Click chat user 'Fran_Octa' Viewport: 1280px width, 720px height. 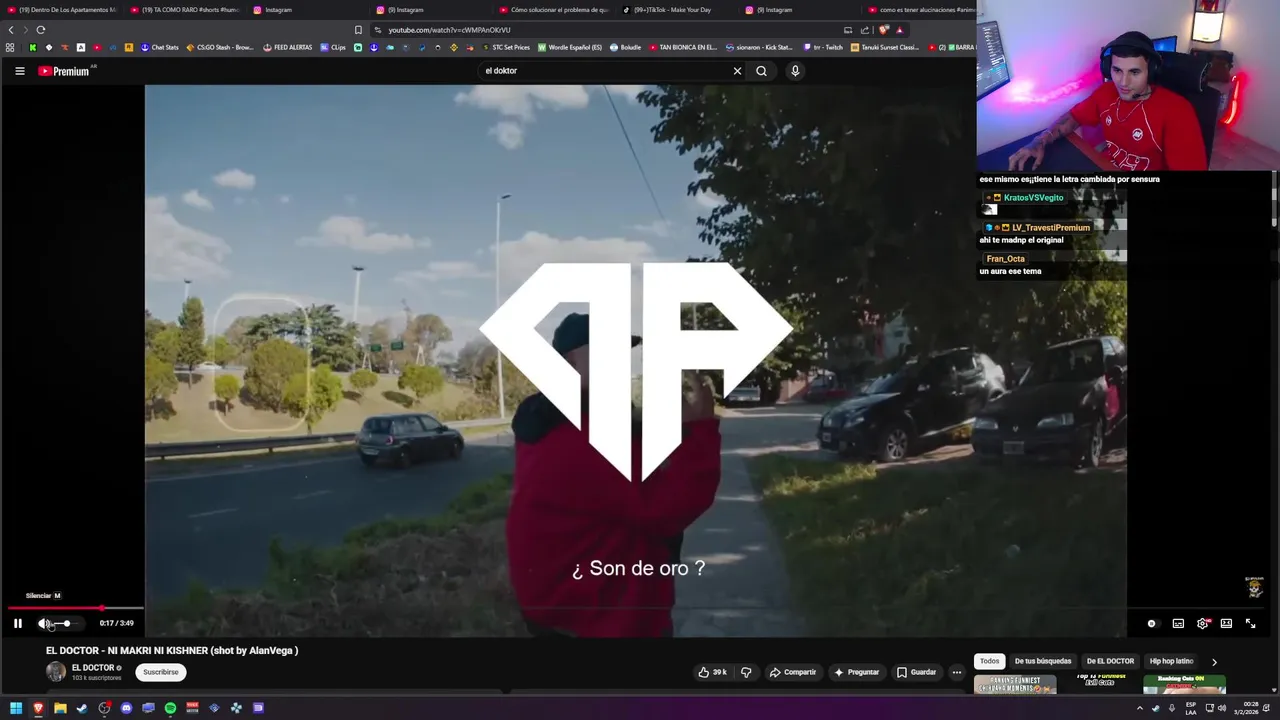[x=1005, y=259]
